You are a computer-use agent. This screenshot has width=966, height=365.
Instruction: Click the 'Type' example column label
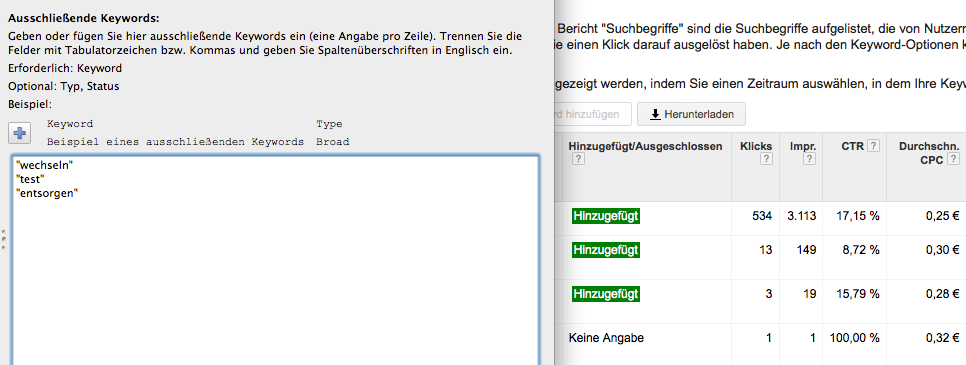pos(329,124)
